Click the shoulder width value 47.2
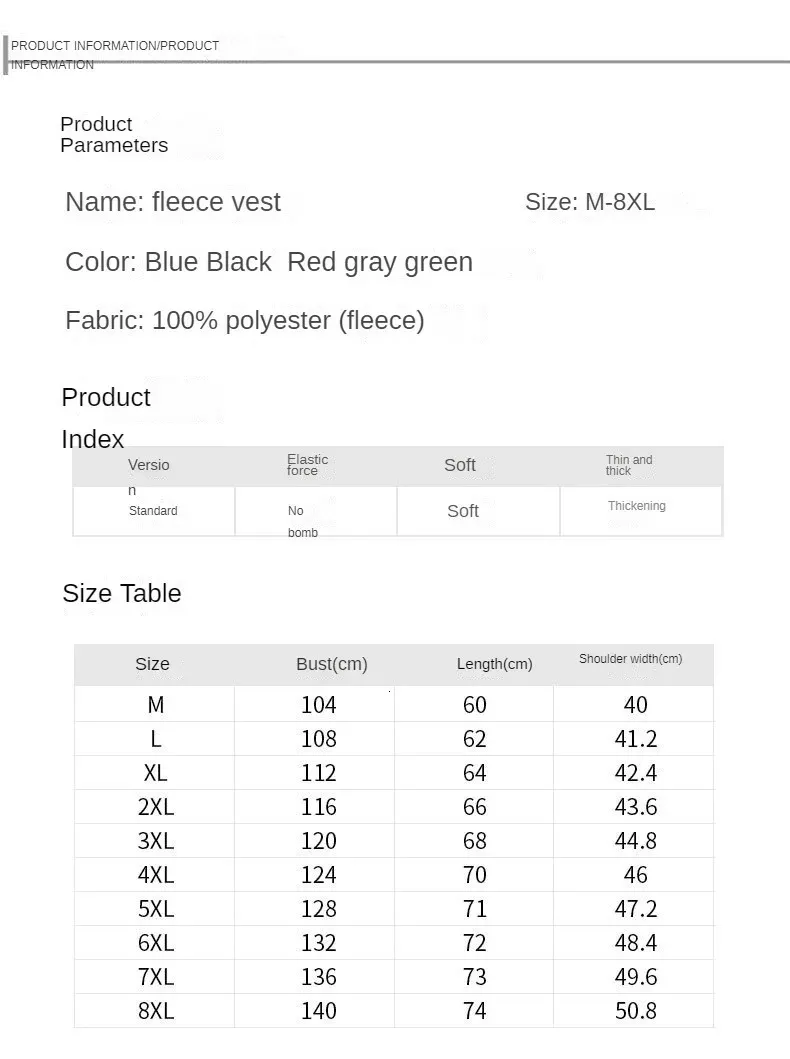The height and width of the screenshot is (1059, 790). pyautogui.click(x=635, y=909)
